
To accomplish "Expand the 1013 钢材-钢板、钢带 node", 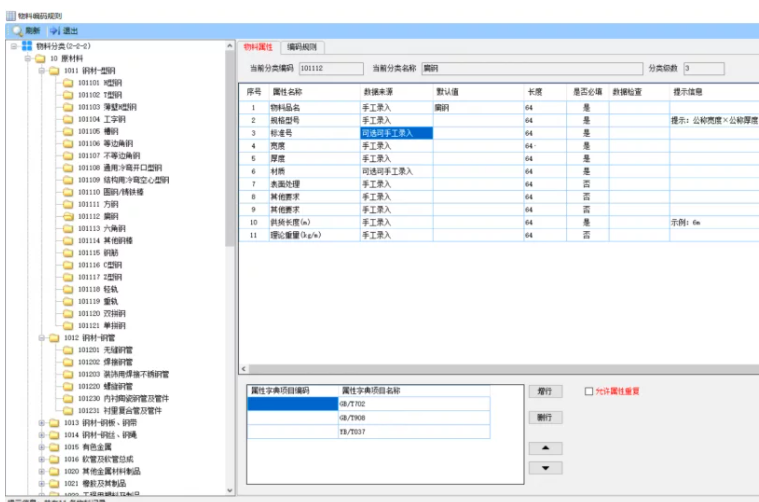I will 41,423.
